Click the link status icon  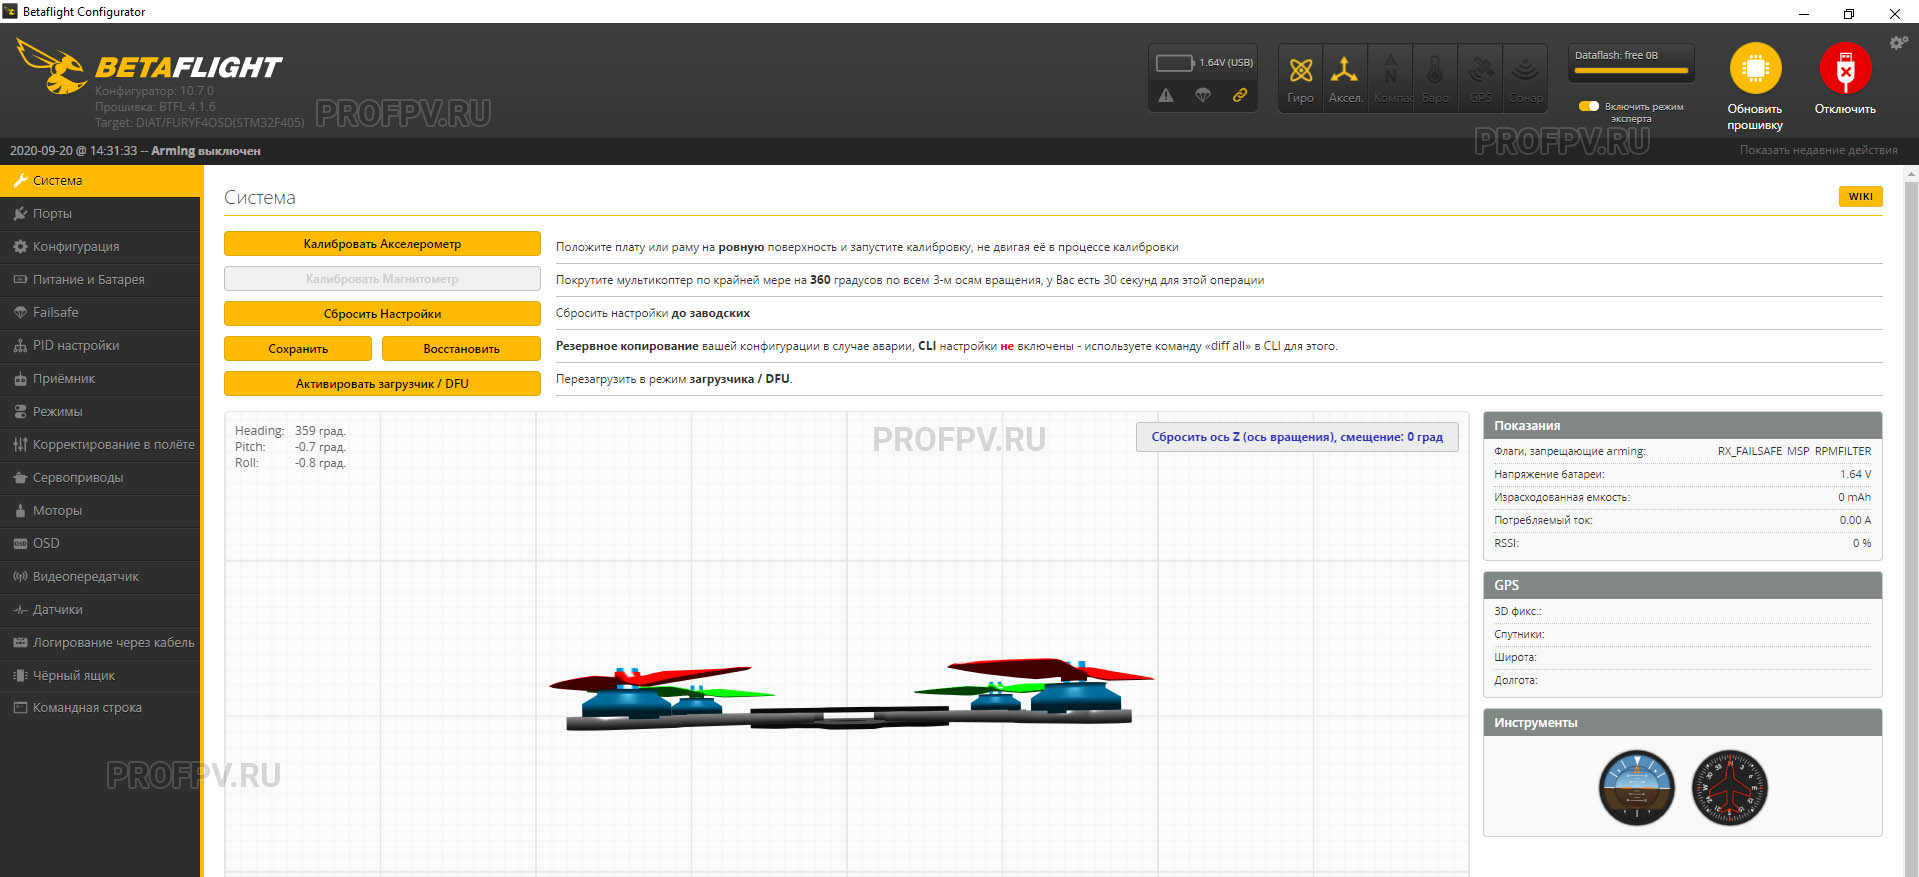(x=1240, y=95)
